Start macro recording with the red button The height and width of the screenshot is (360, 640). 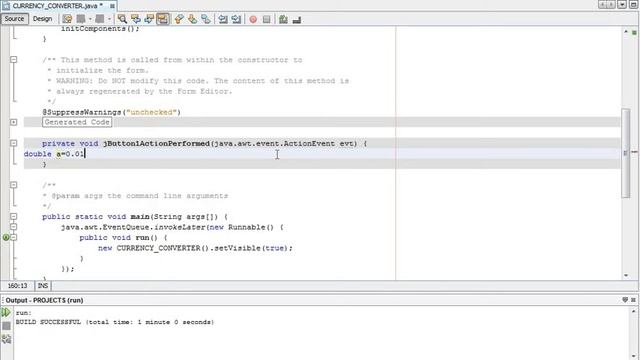[253, 19]
